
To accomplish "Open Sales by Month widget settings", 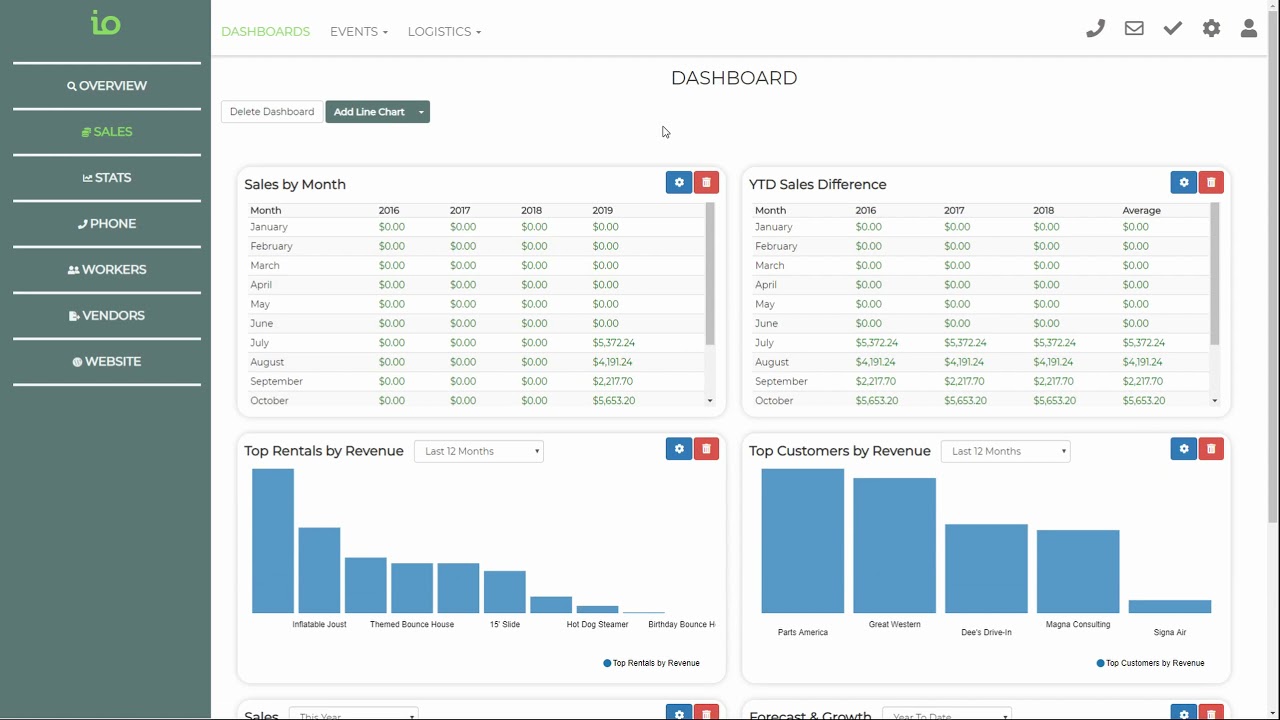I will pyautogui.click(x=679, y=182).
